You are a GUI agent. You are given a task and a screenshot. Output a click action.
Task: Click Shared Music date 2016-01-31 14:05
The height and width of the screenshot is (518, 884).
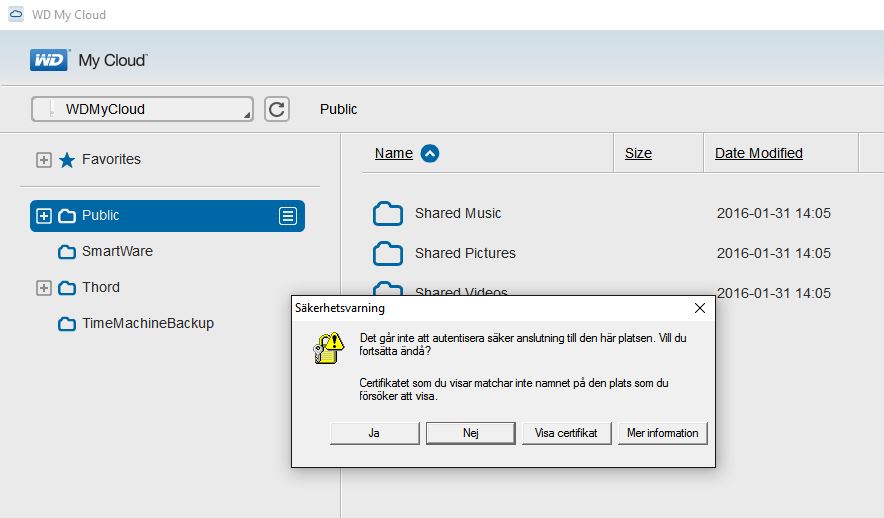coord(774,213)
